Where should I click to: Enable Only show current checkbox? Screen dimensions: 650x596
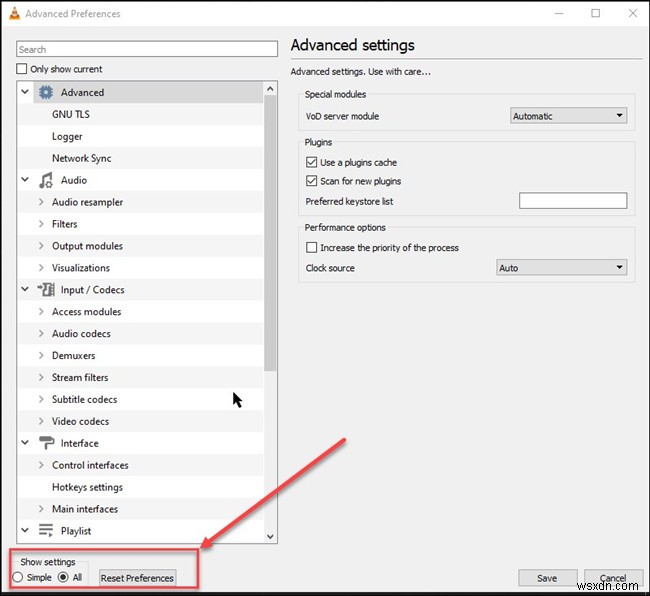click(22, 68)
